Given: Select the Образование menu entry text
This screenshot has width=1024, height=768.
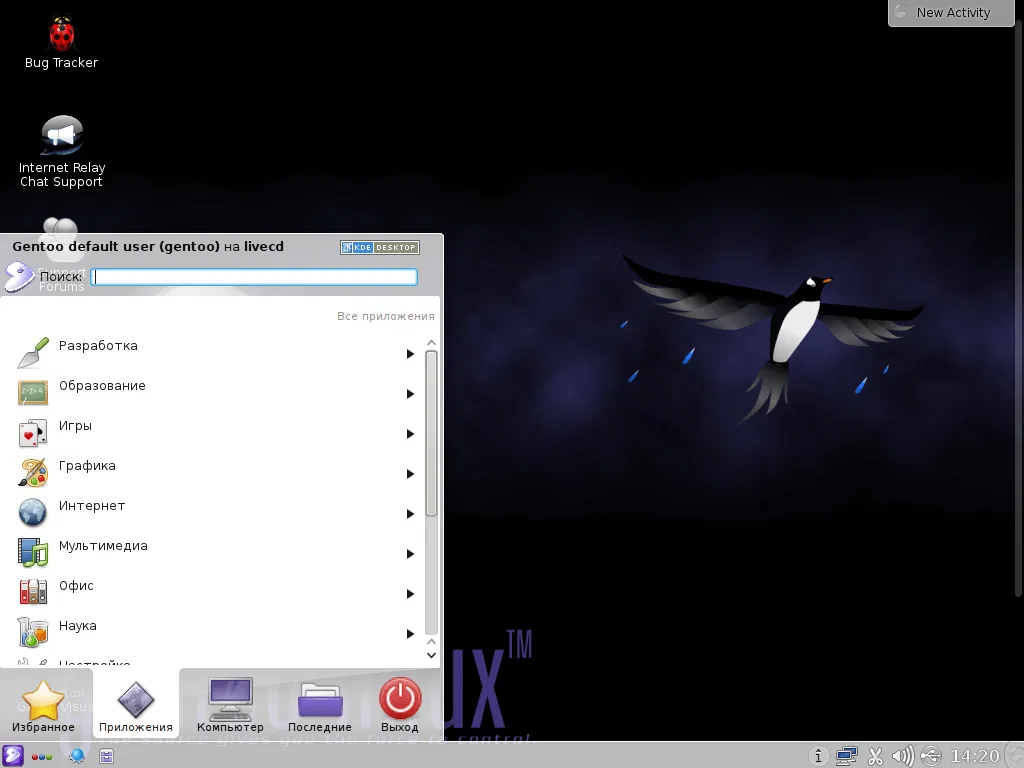Looking at the screenshot, I should point(102,385).
